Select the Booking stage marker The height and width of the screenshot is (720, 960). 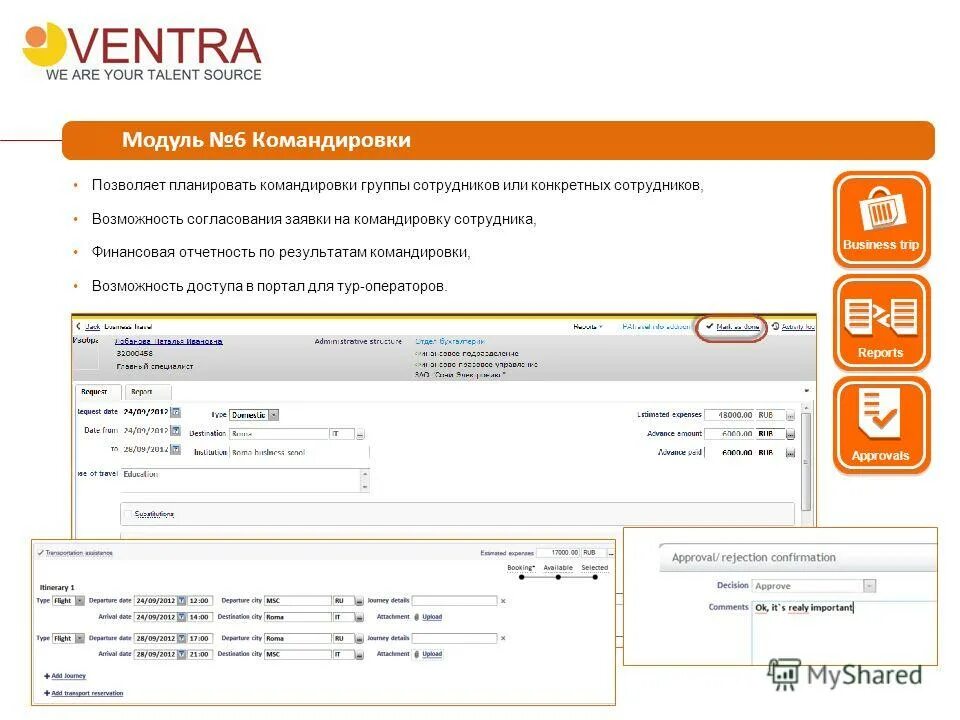tap(522, 577)
